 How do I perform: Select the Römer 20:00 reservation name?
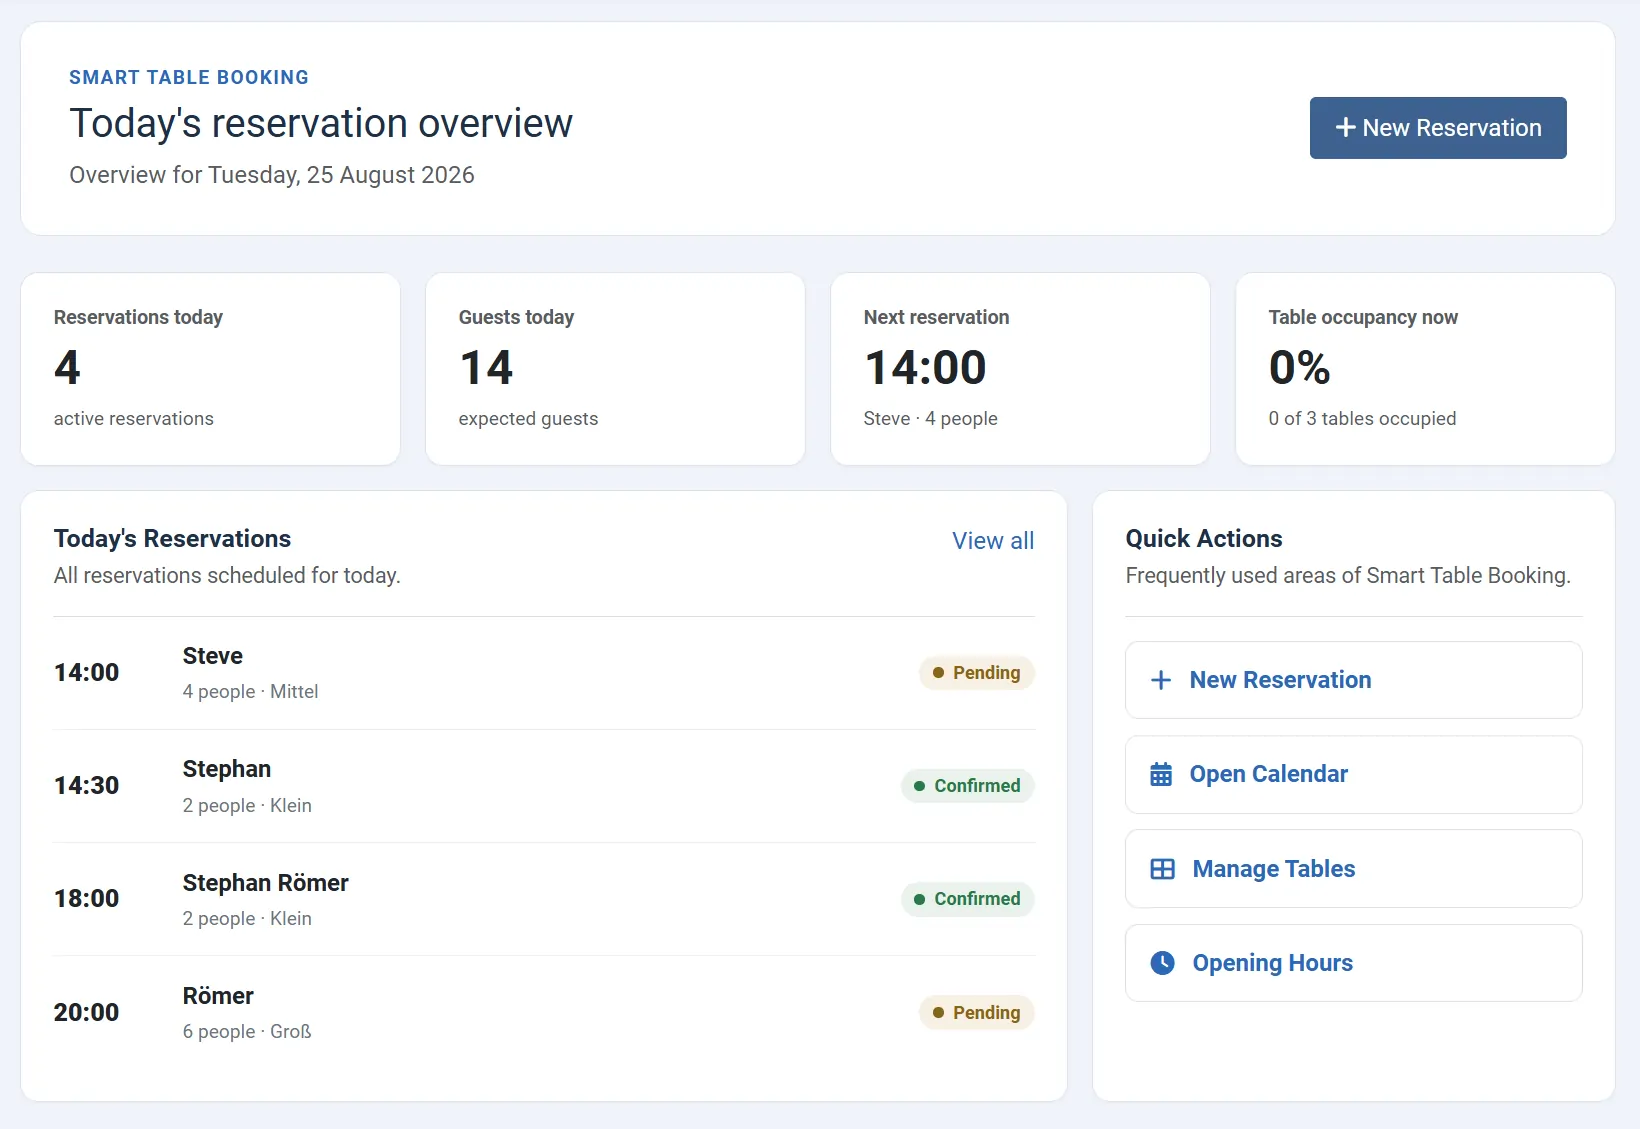(218, 996)
